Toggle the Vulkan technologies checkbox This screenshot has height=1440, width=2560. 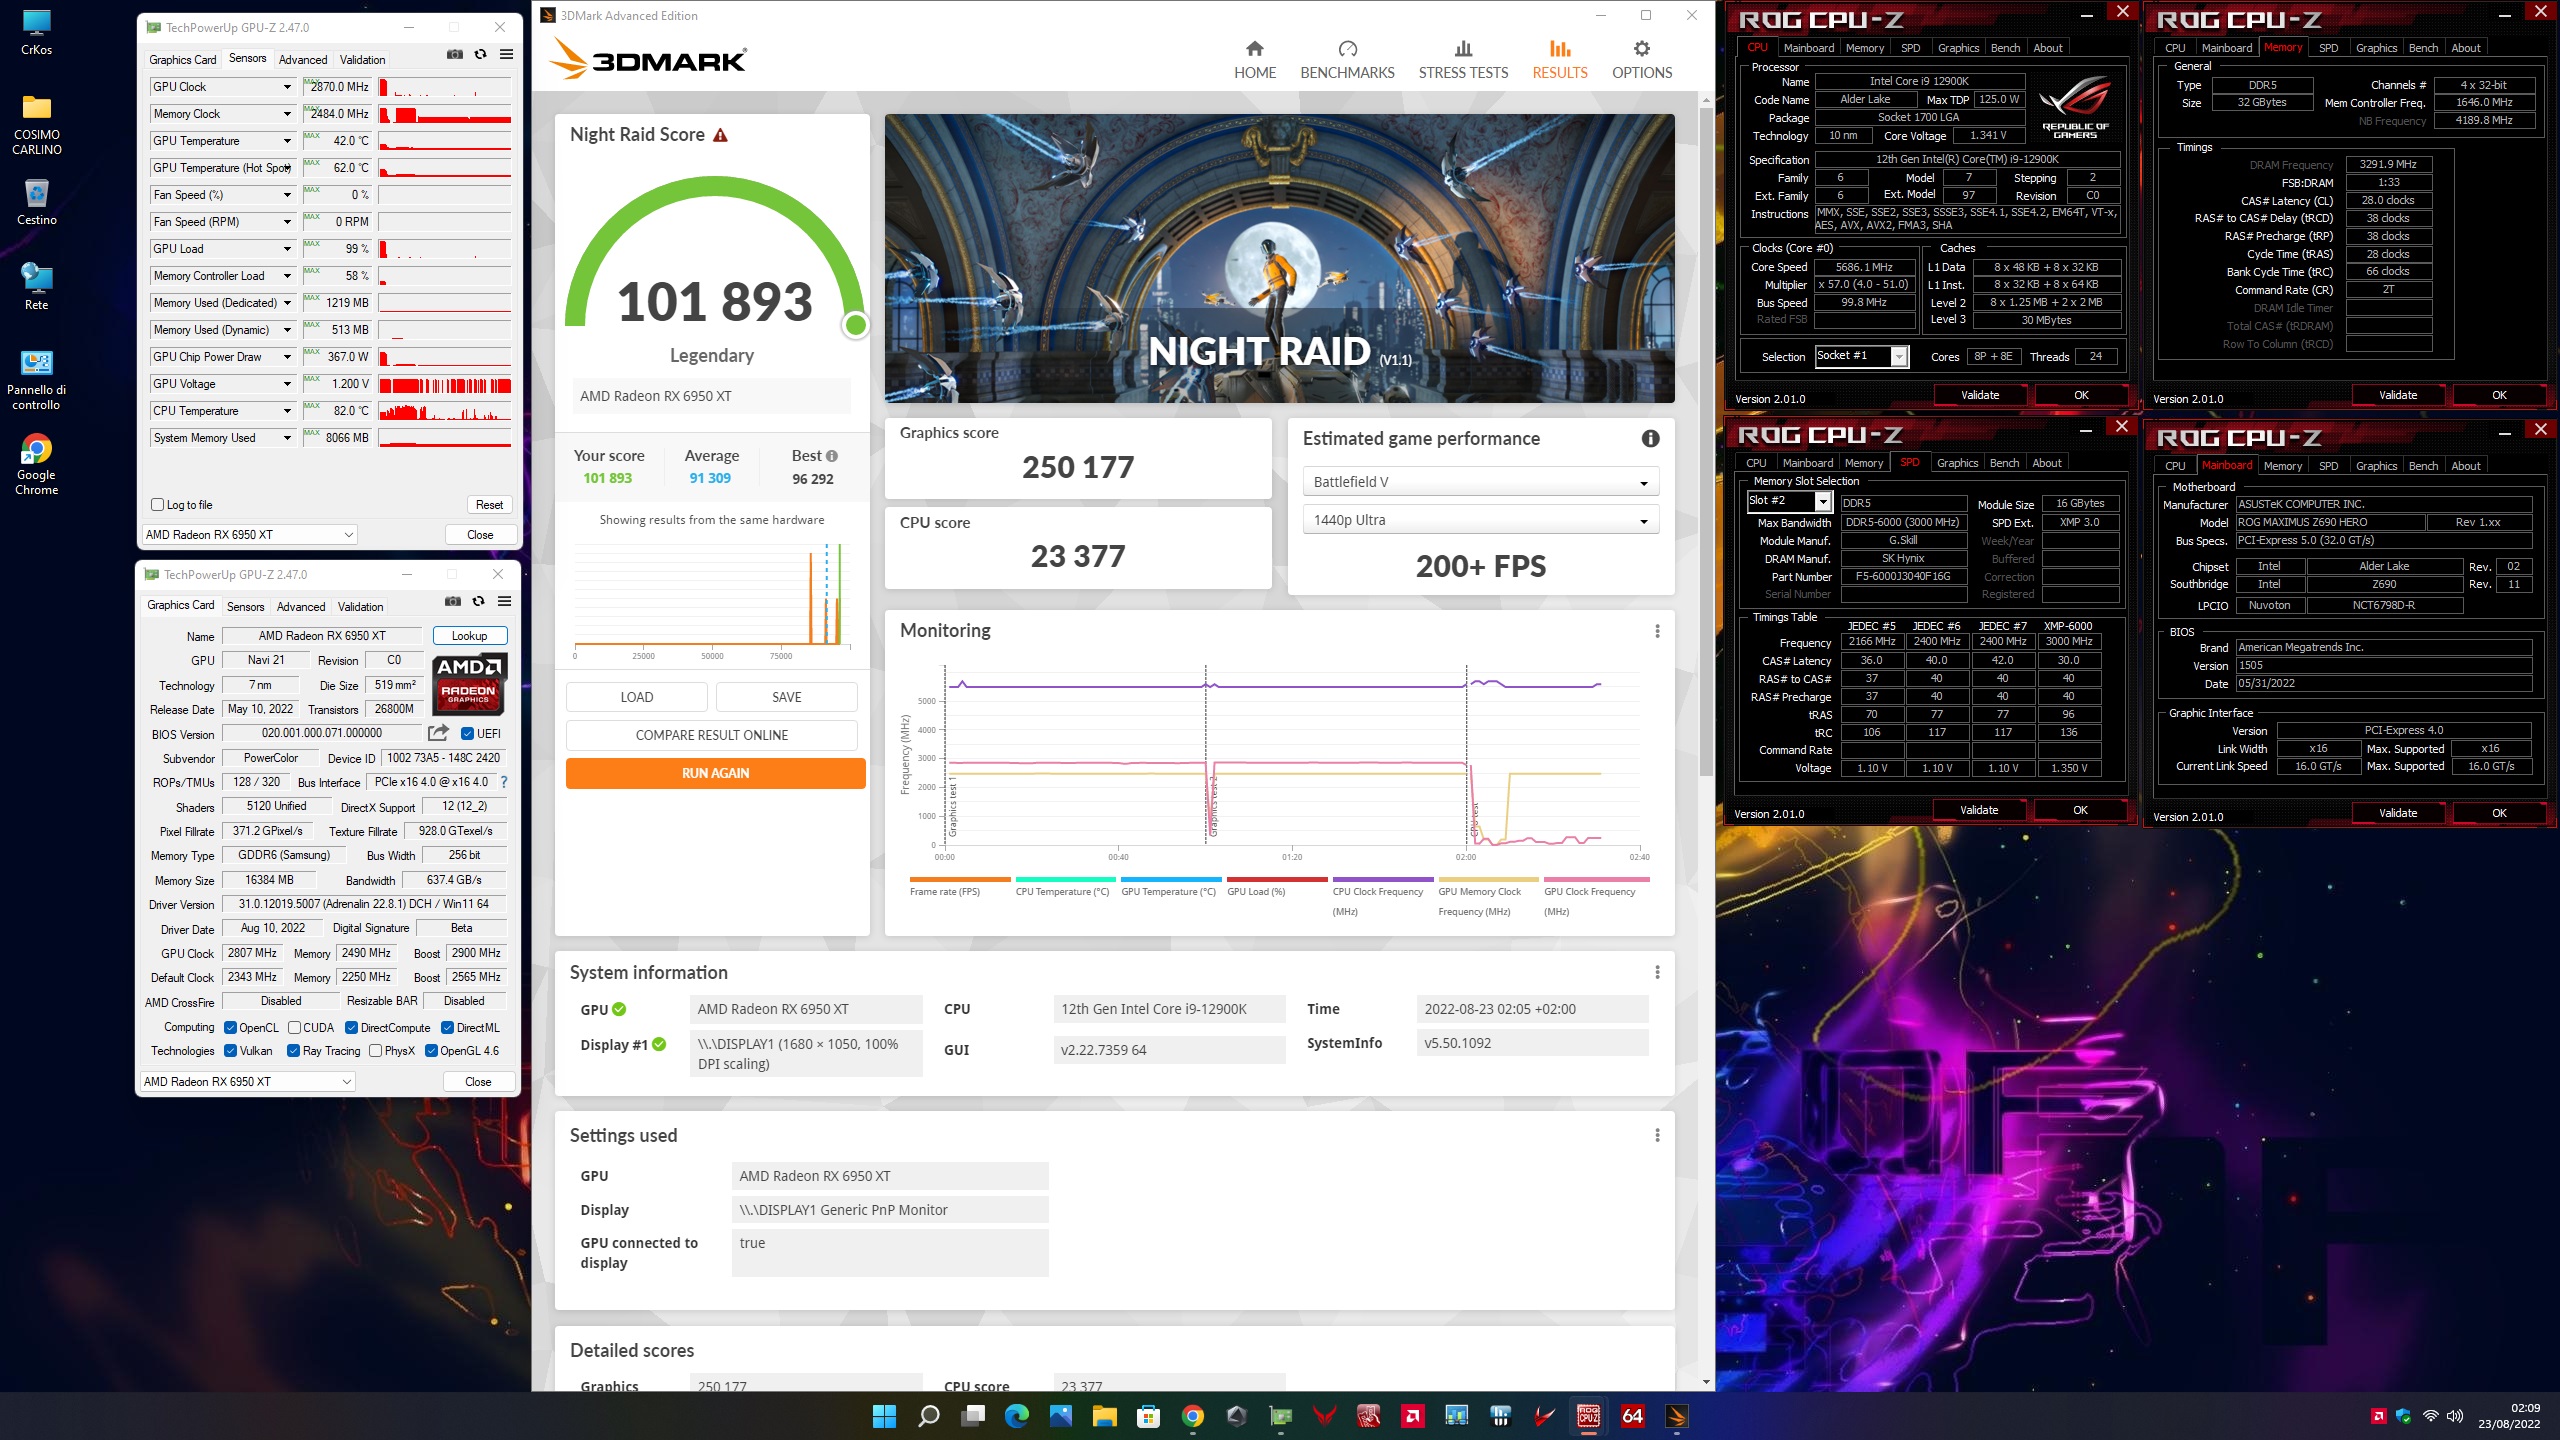[230, 1051]
